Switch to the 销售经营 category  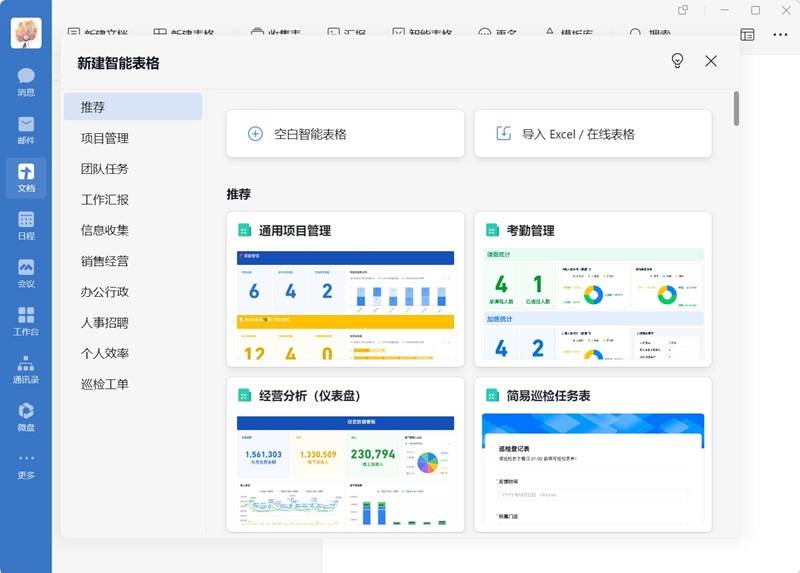point(105,261)
